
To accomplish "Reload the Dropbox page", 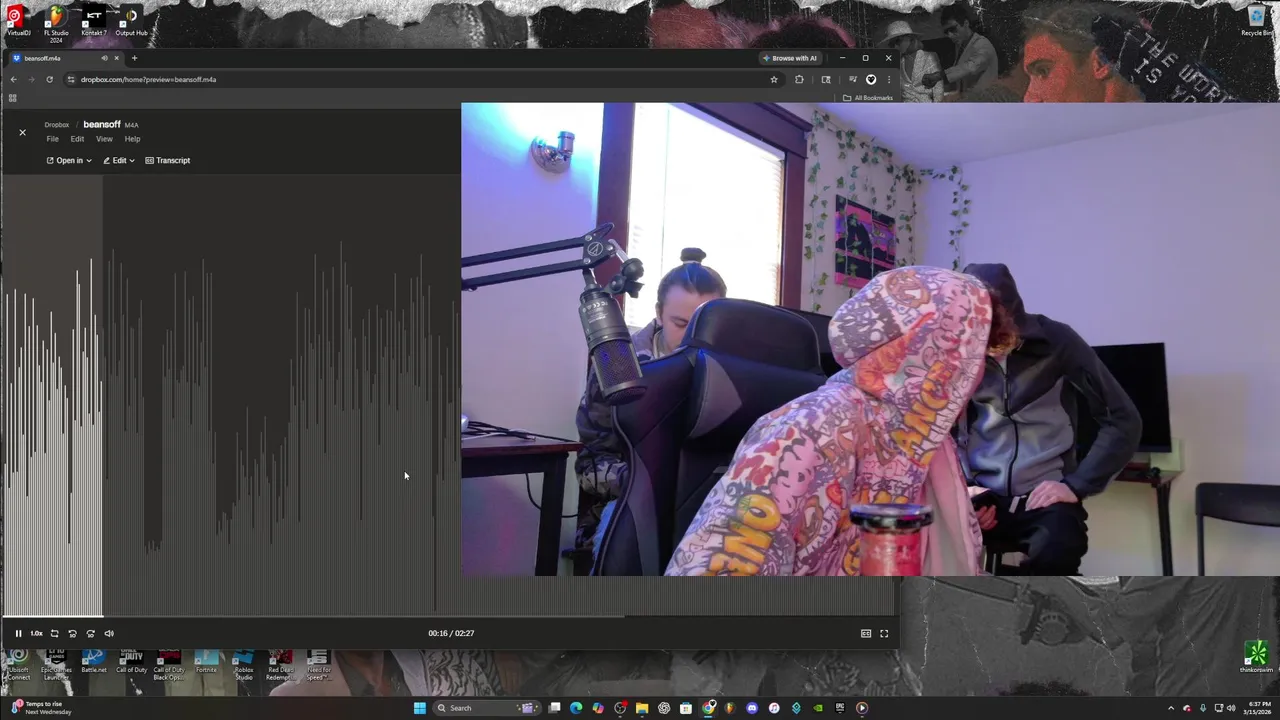I will coord(49,79).
